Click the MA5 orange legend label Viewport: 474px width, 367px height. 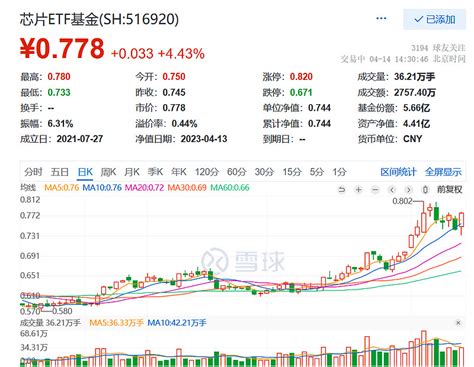pos(62,188)
